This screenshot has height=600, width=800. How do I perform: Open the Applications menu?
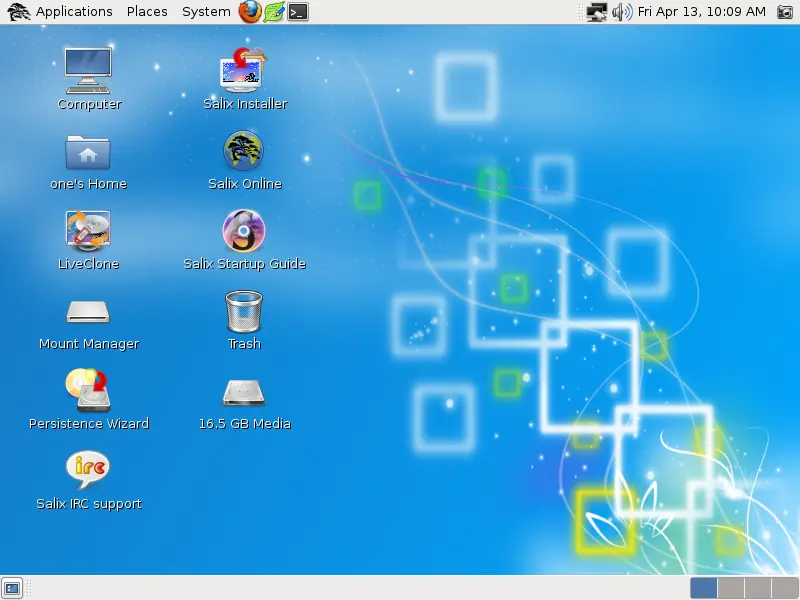point(74,12)
